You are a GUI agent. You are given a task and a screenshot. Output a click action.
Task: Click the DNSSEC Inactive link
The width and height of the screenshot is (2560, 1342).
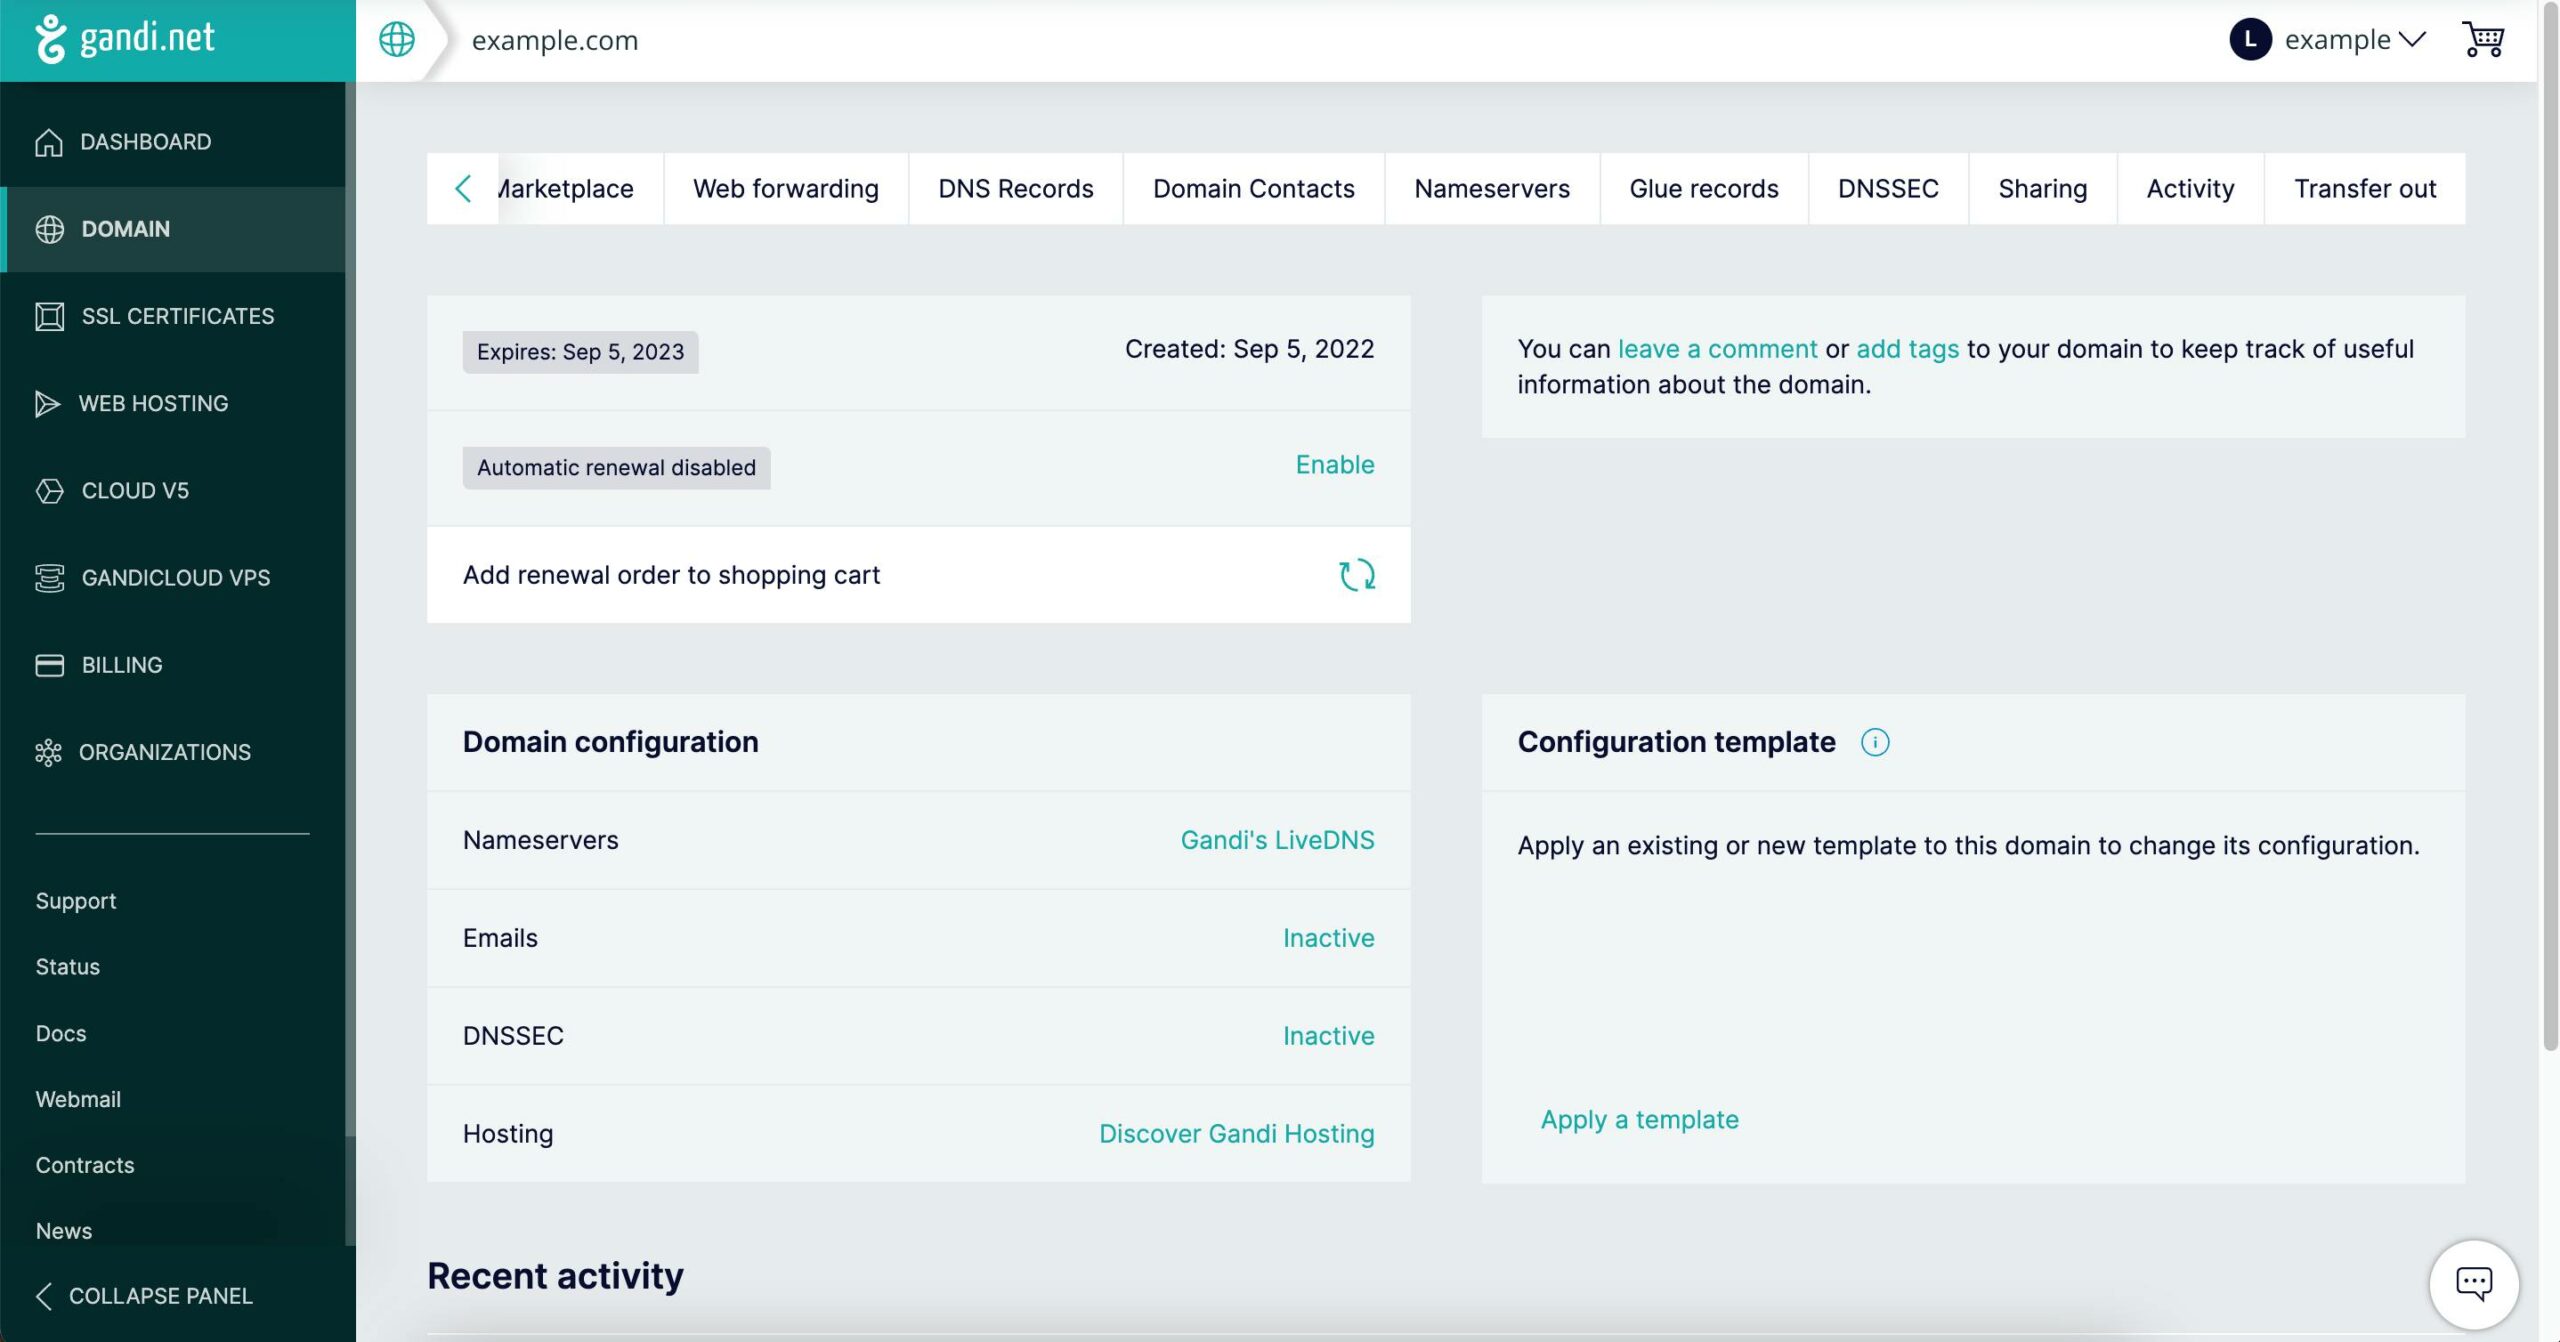[1328, 1036]
